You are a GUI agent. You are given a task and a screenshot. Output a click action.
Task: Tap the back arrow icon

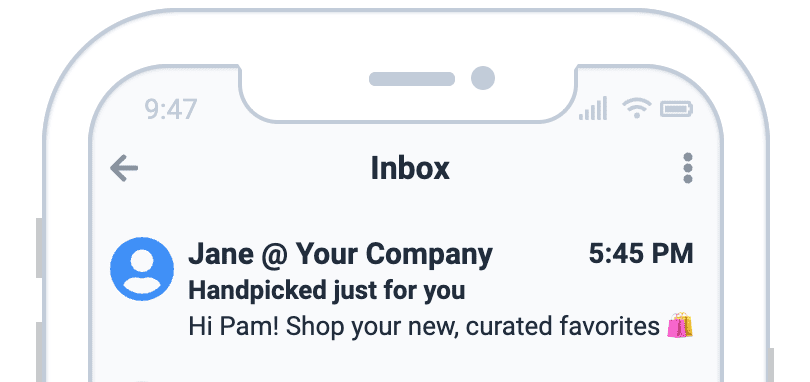click(124, 168)
